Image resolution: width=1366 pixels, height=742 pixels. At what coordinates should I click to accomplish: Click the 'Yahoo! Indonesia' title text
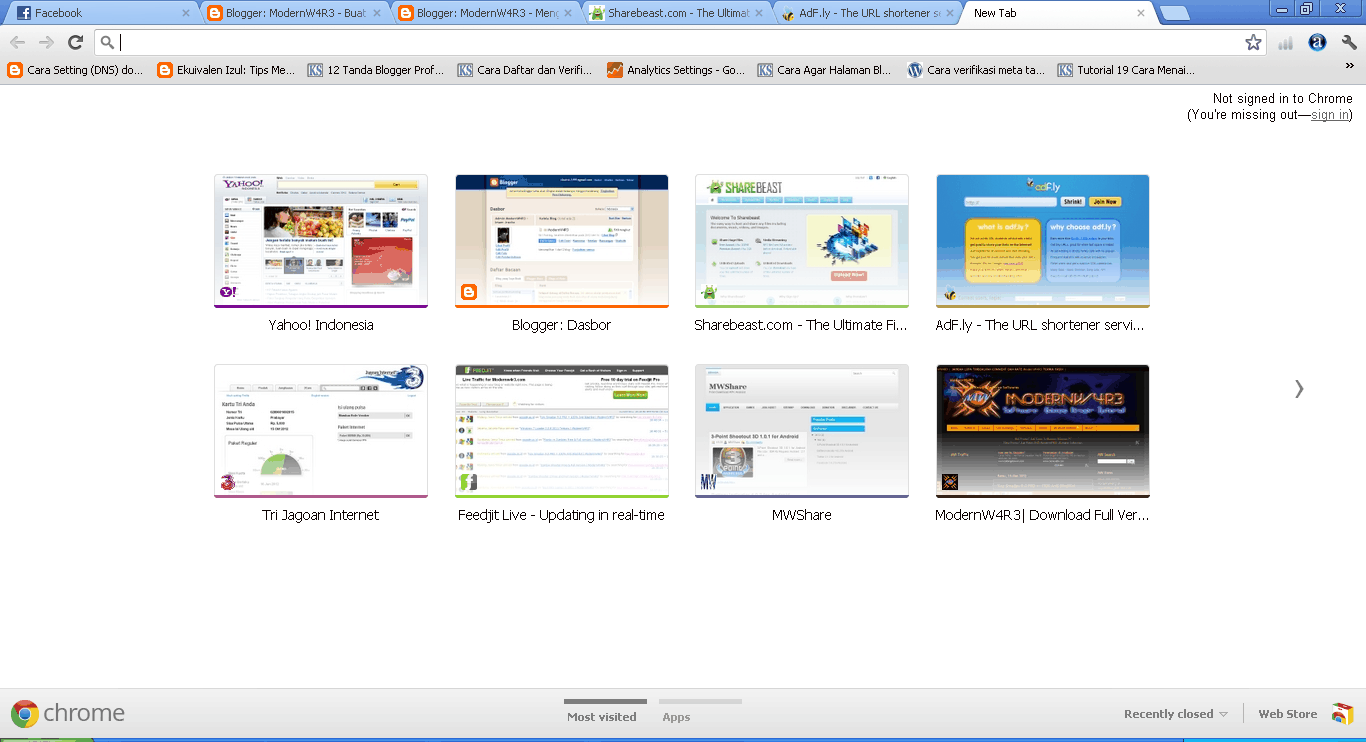(321, 325)
